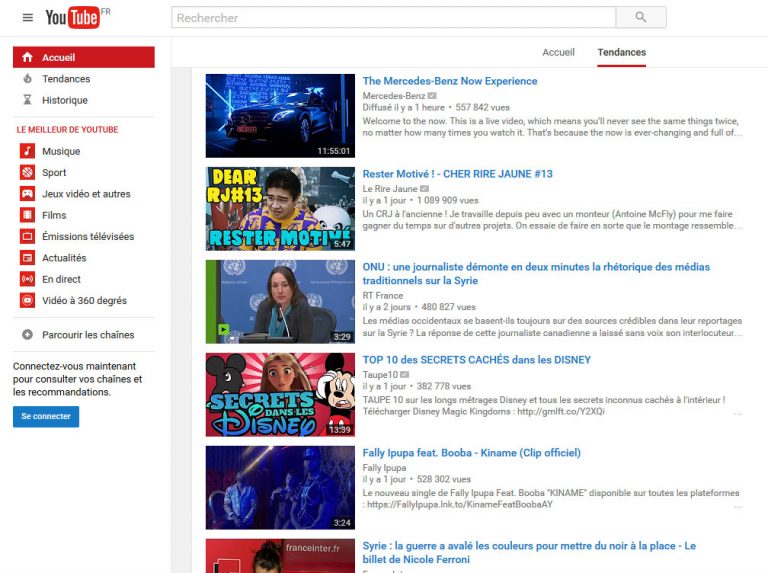Viewport: 768px width, 573px height.
Task: Open the En direct category
Action: pos(61,280)
